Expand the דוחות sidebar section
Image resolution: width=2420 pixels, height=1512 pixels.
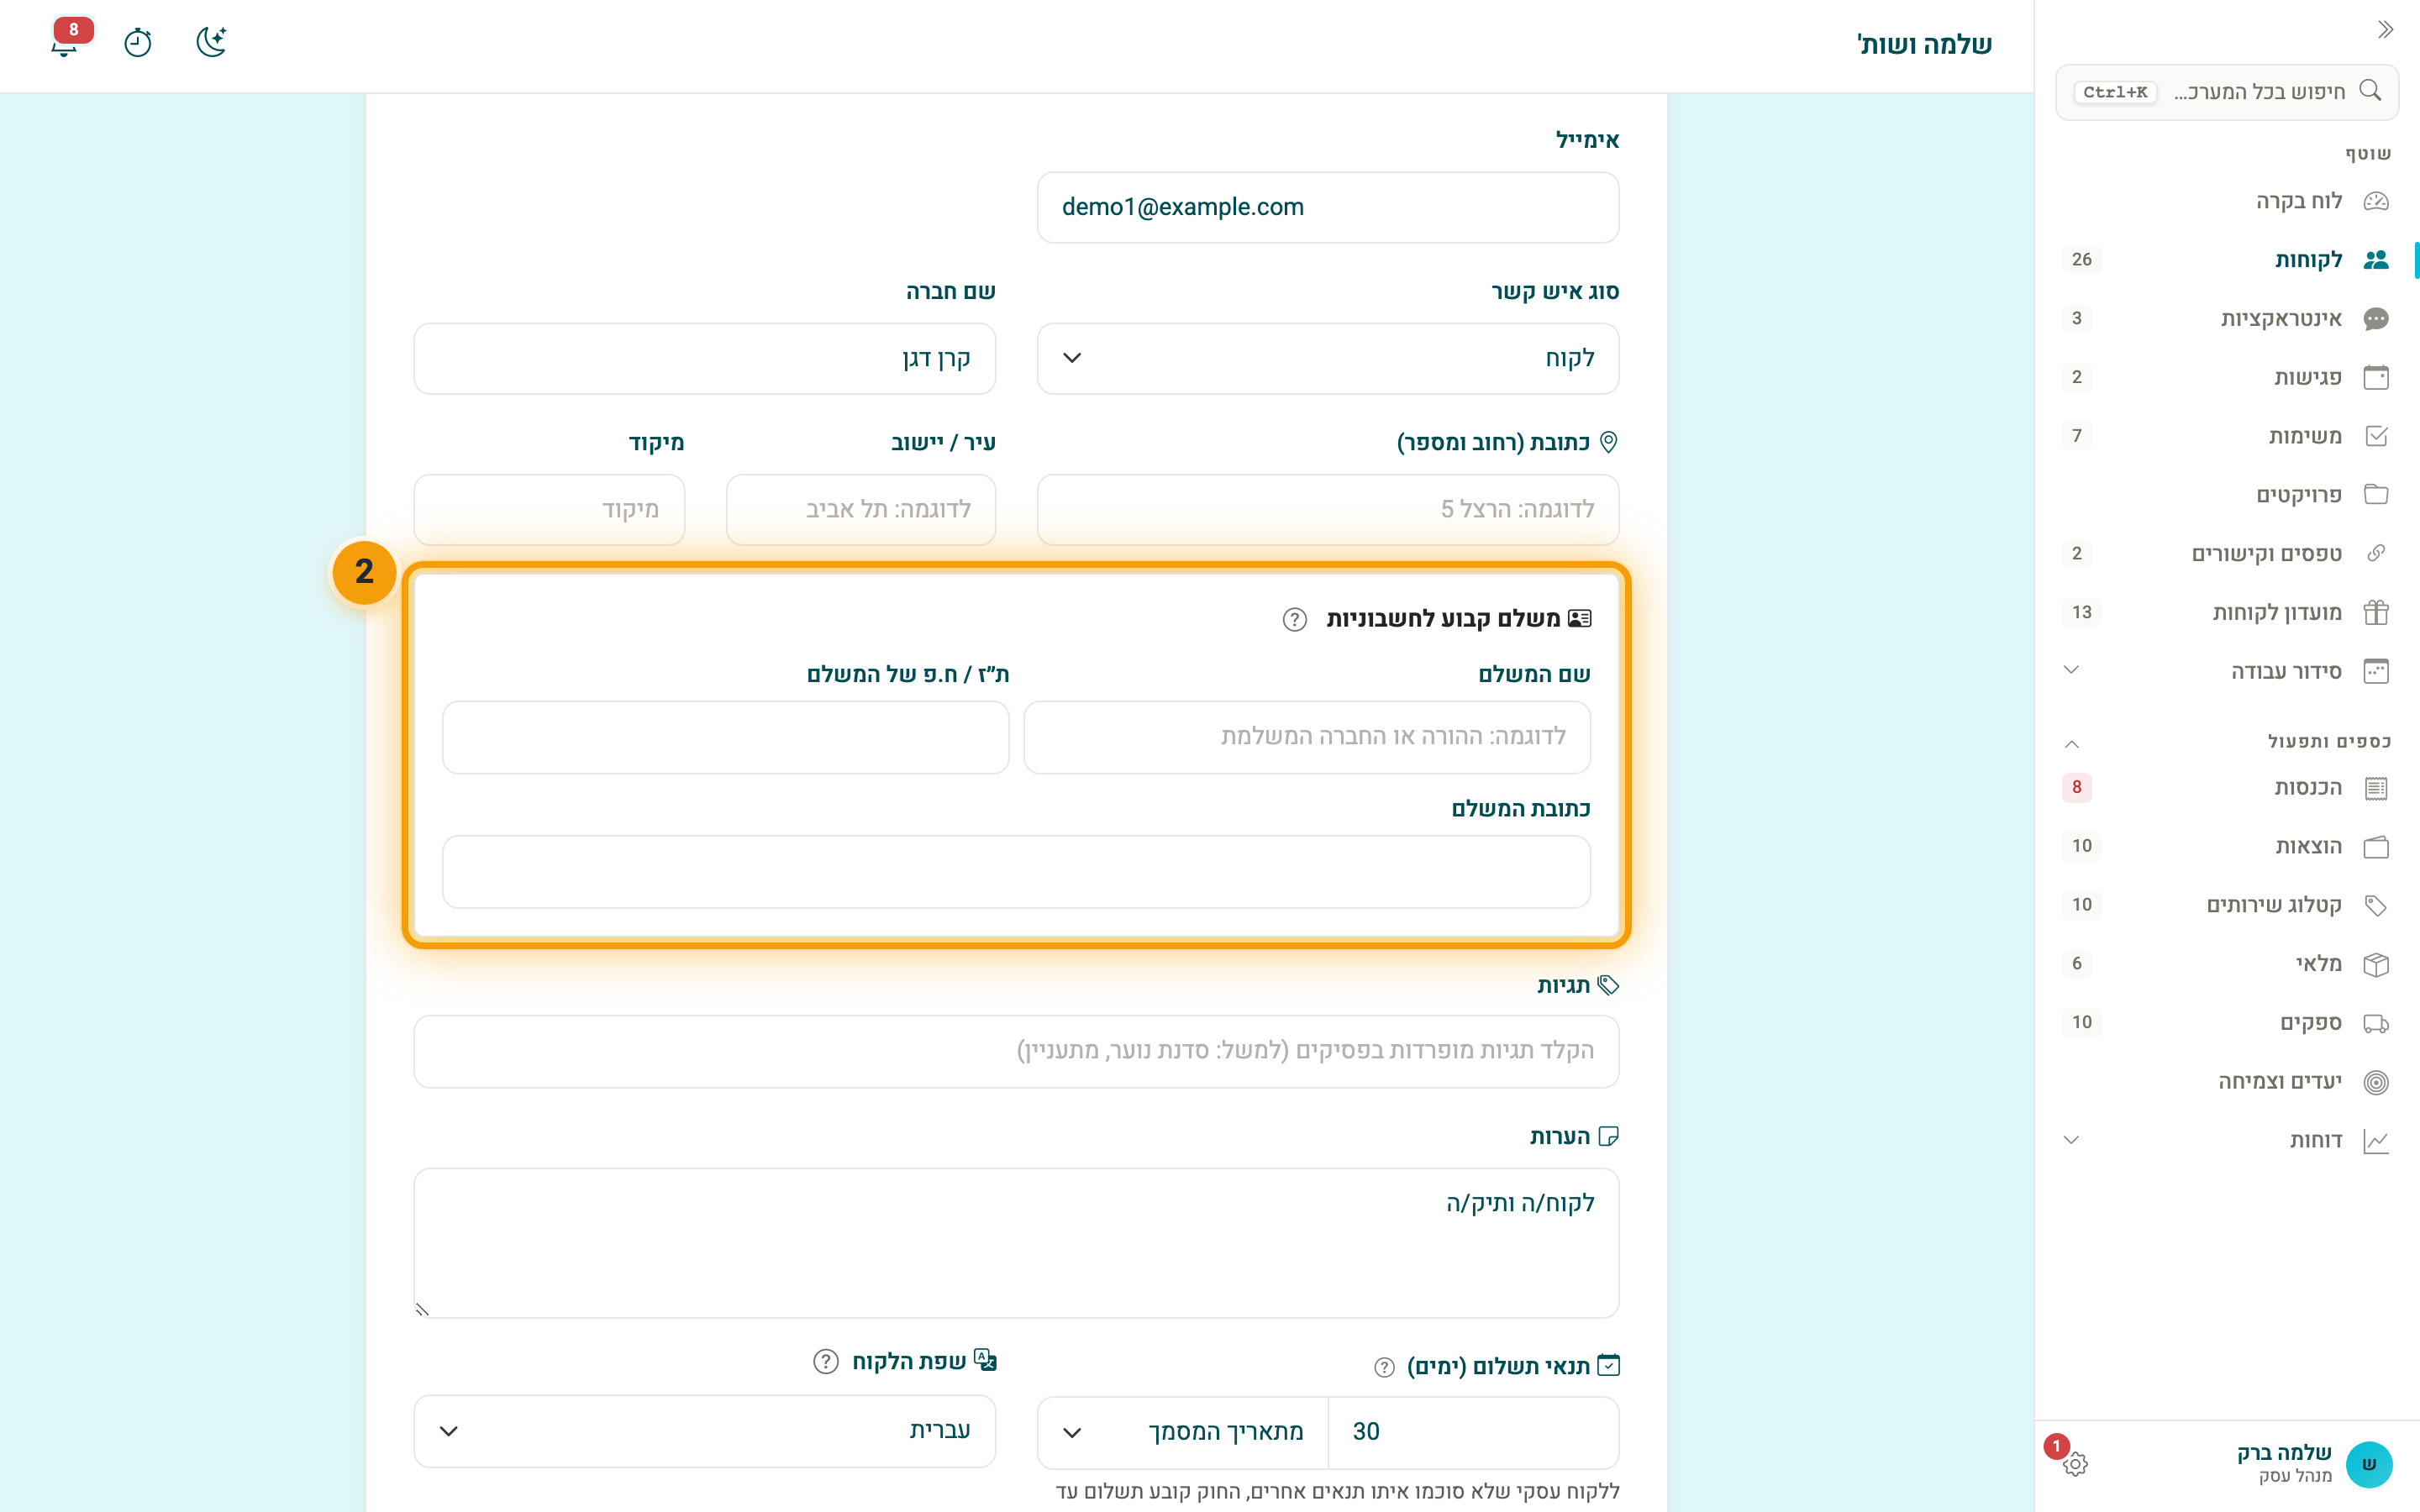coord(2226,1141)
